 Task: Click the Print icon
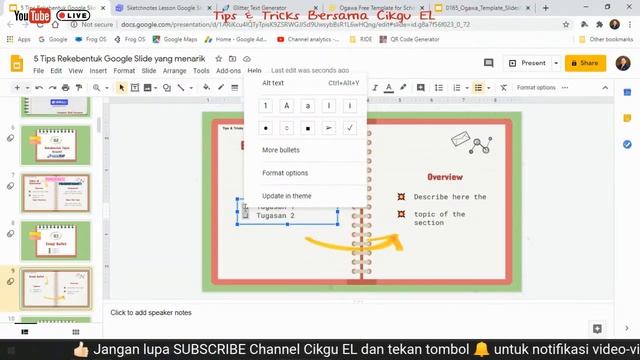(65, 88)
